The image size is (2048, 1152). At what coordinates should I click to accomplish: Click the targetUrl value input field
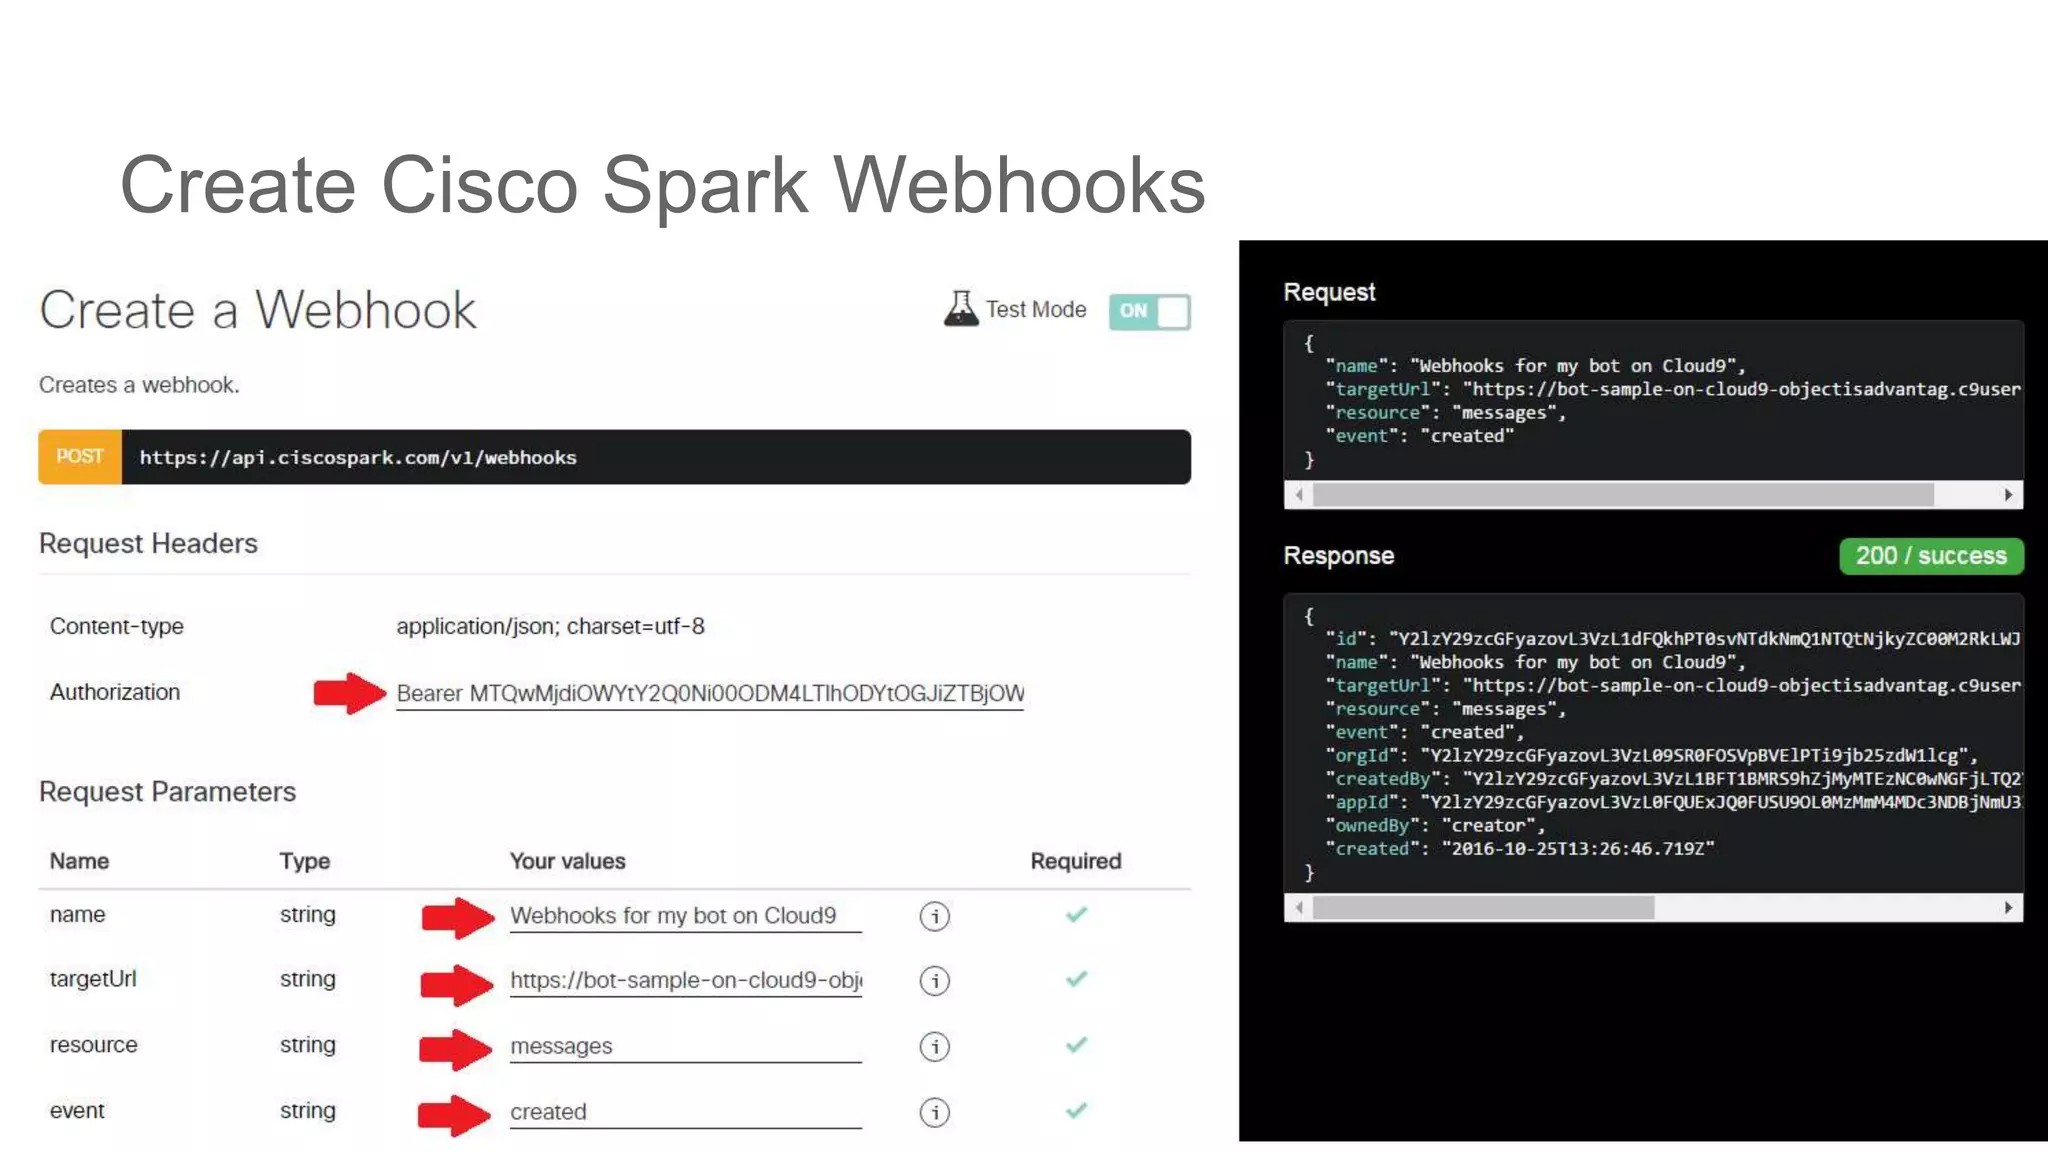685,981
